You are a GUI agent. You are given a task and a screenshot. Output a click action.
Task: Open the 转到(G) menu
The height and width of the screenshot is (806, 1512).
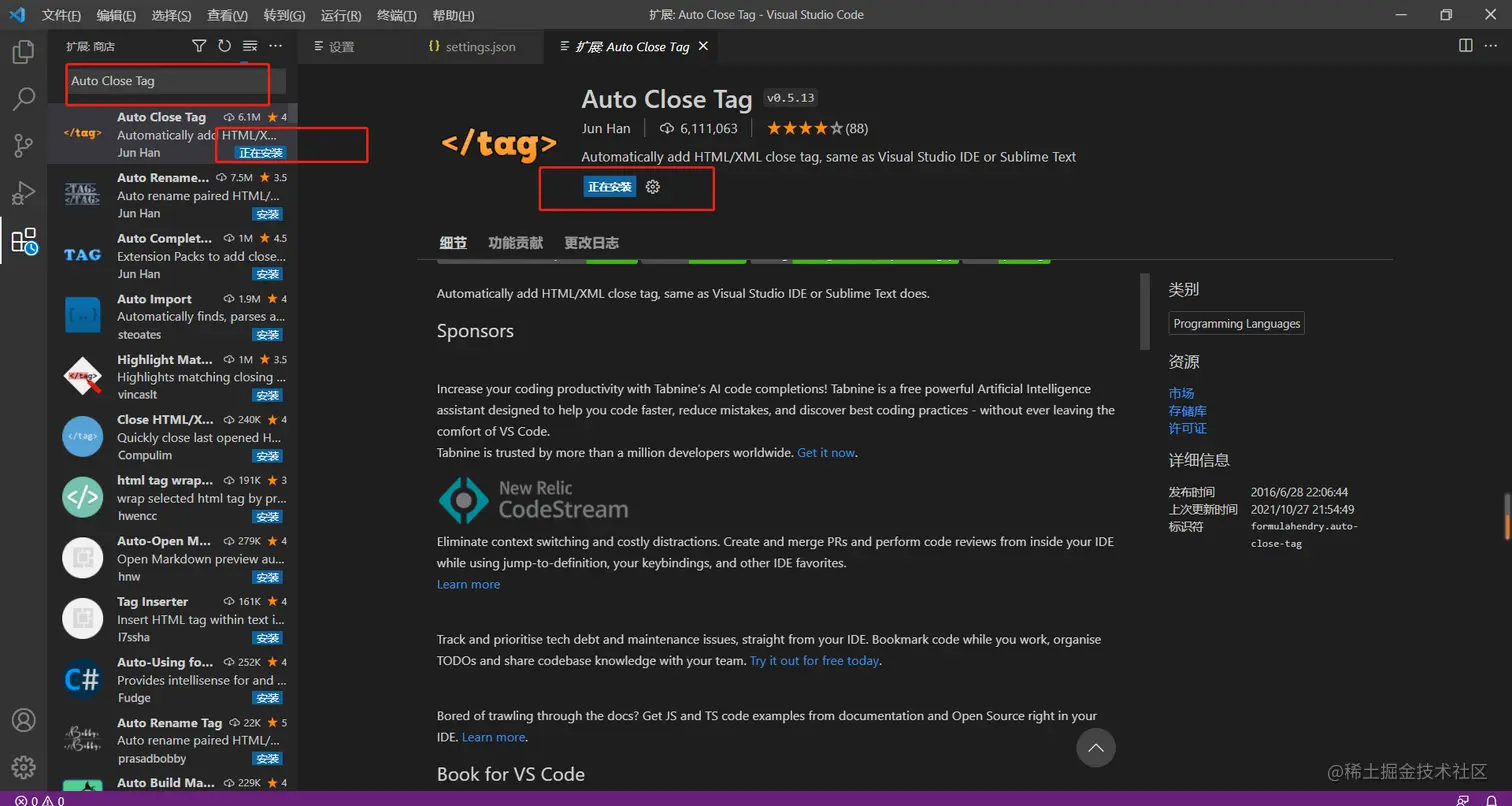tap(285, 15)
